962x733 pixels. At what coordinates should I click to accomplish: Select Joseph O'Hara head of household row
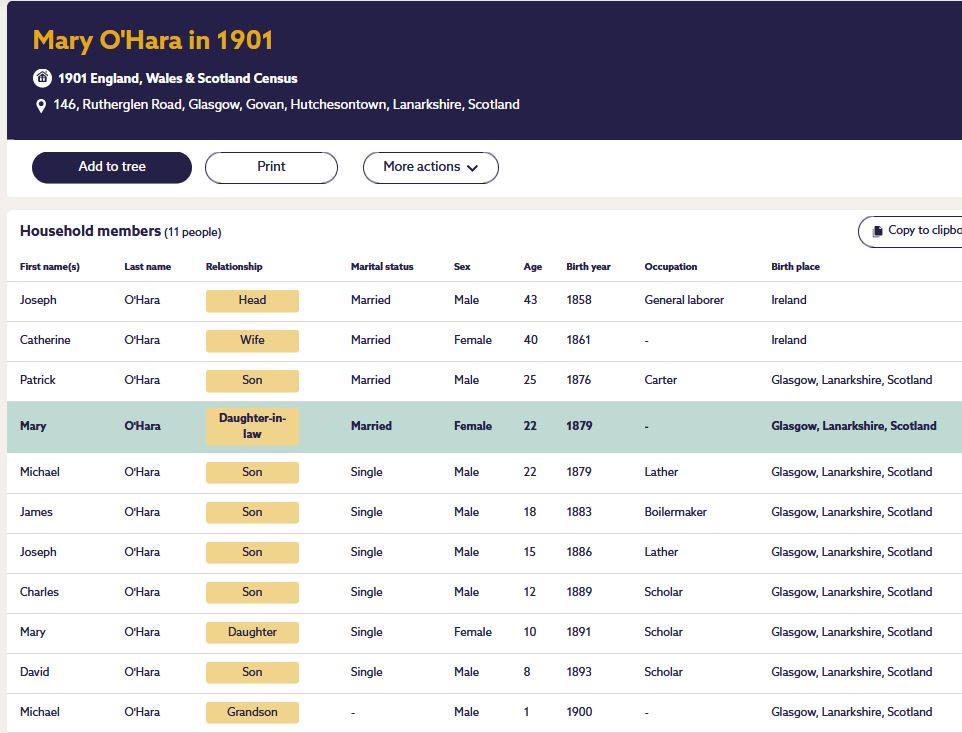pyautogui.click(x=38, y=300)
